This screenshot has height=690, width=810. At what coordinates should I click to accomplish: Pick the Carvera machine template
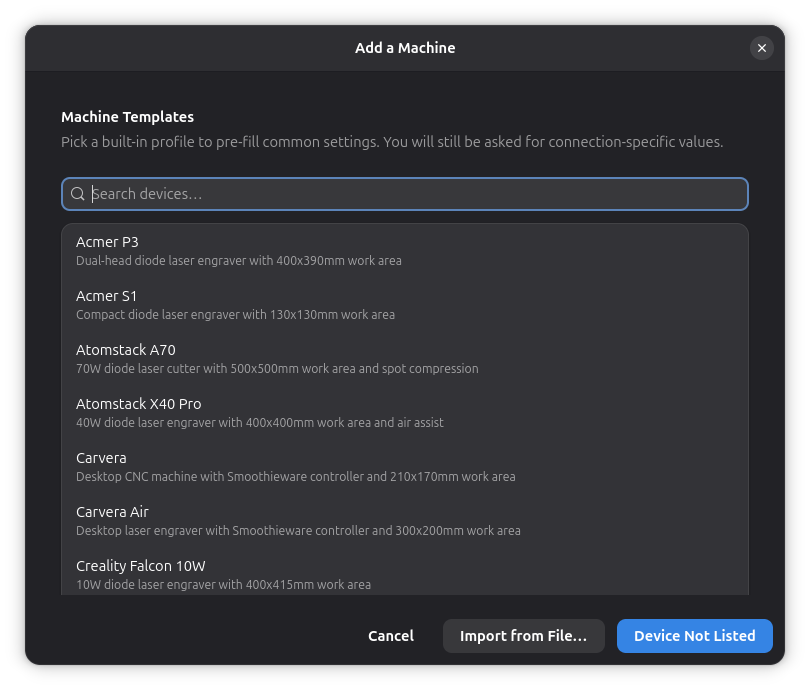click(404, 467)
